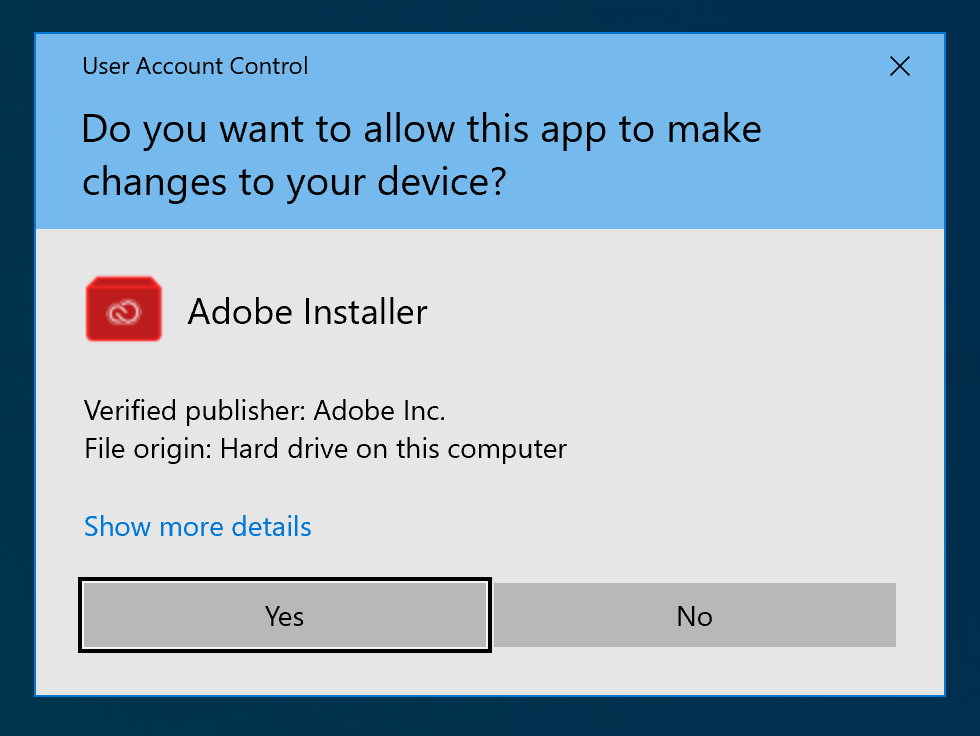Click the word 'computer' in the File origin line
The height and width of the screenshot is (736, 980).
(507, 449)
